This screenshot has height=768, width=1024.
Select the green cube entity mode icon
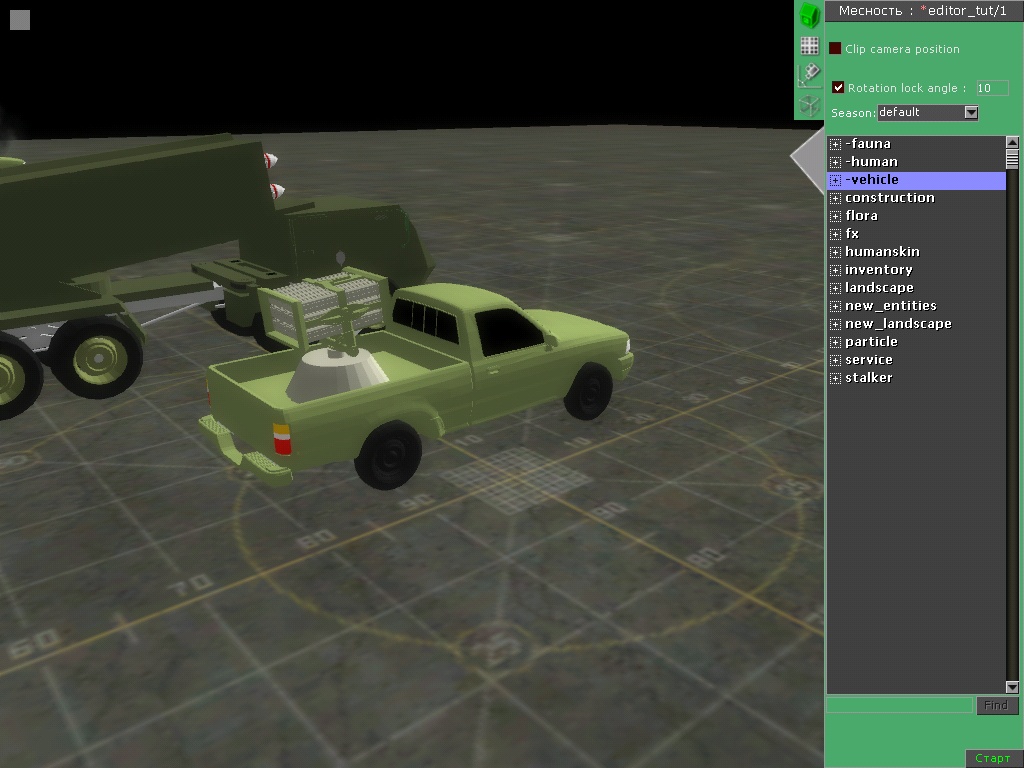tap(809, 15)
